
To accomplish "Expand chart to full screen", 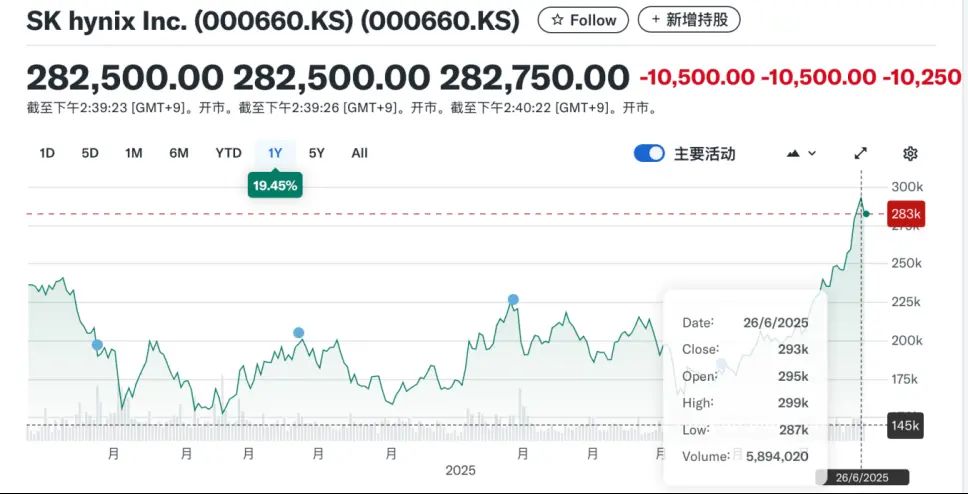I will (x=860, y=154).
